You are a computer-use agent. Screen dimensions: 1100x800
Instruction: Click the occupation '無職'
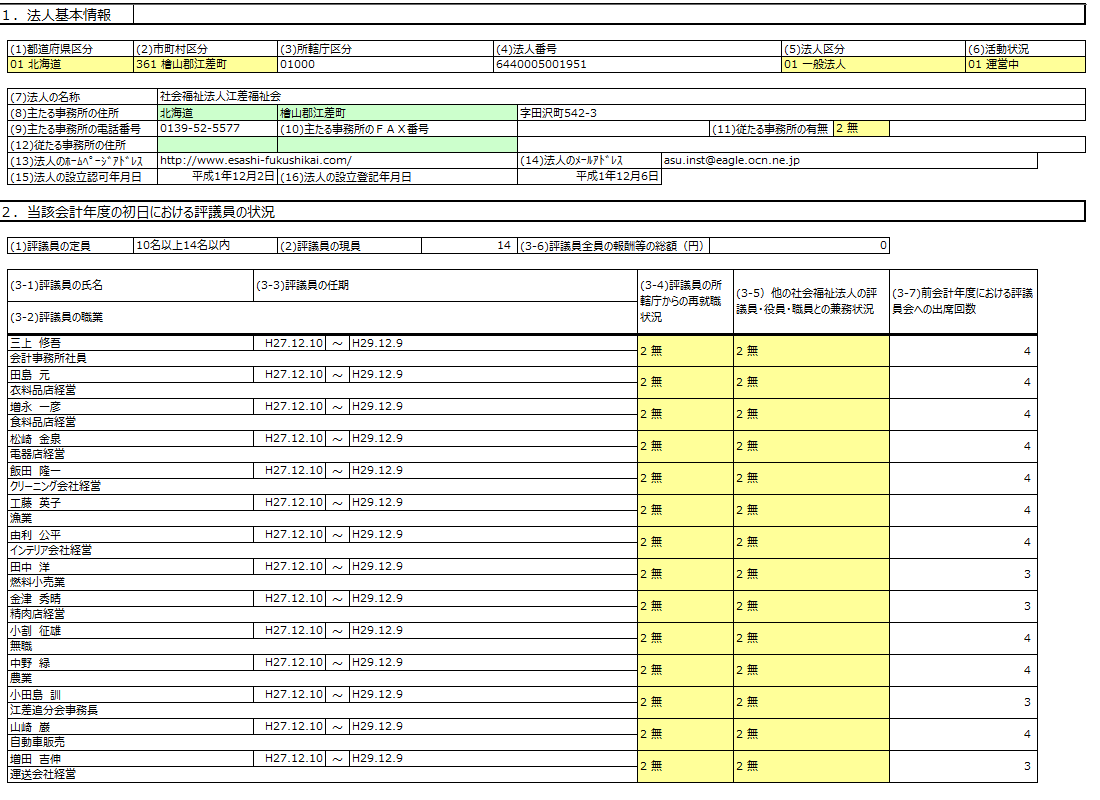pyautogui.click(x=322, y=646)
